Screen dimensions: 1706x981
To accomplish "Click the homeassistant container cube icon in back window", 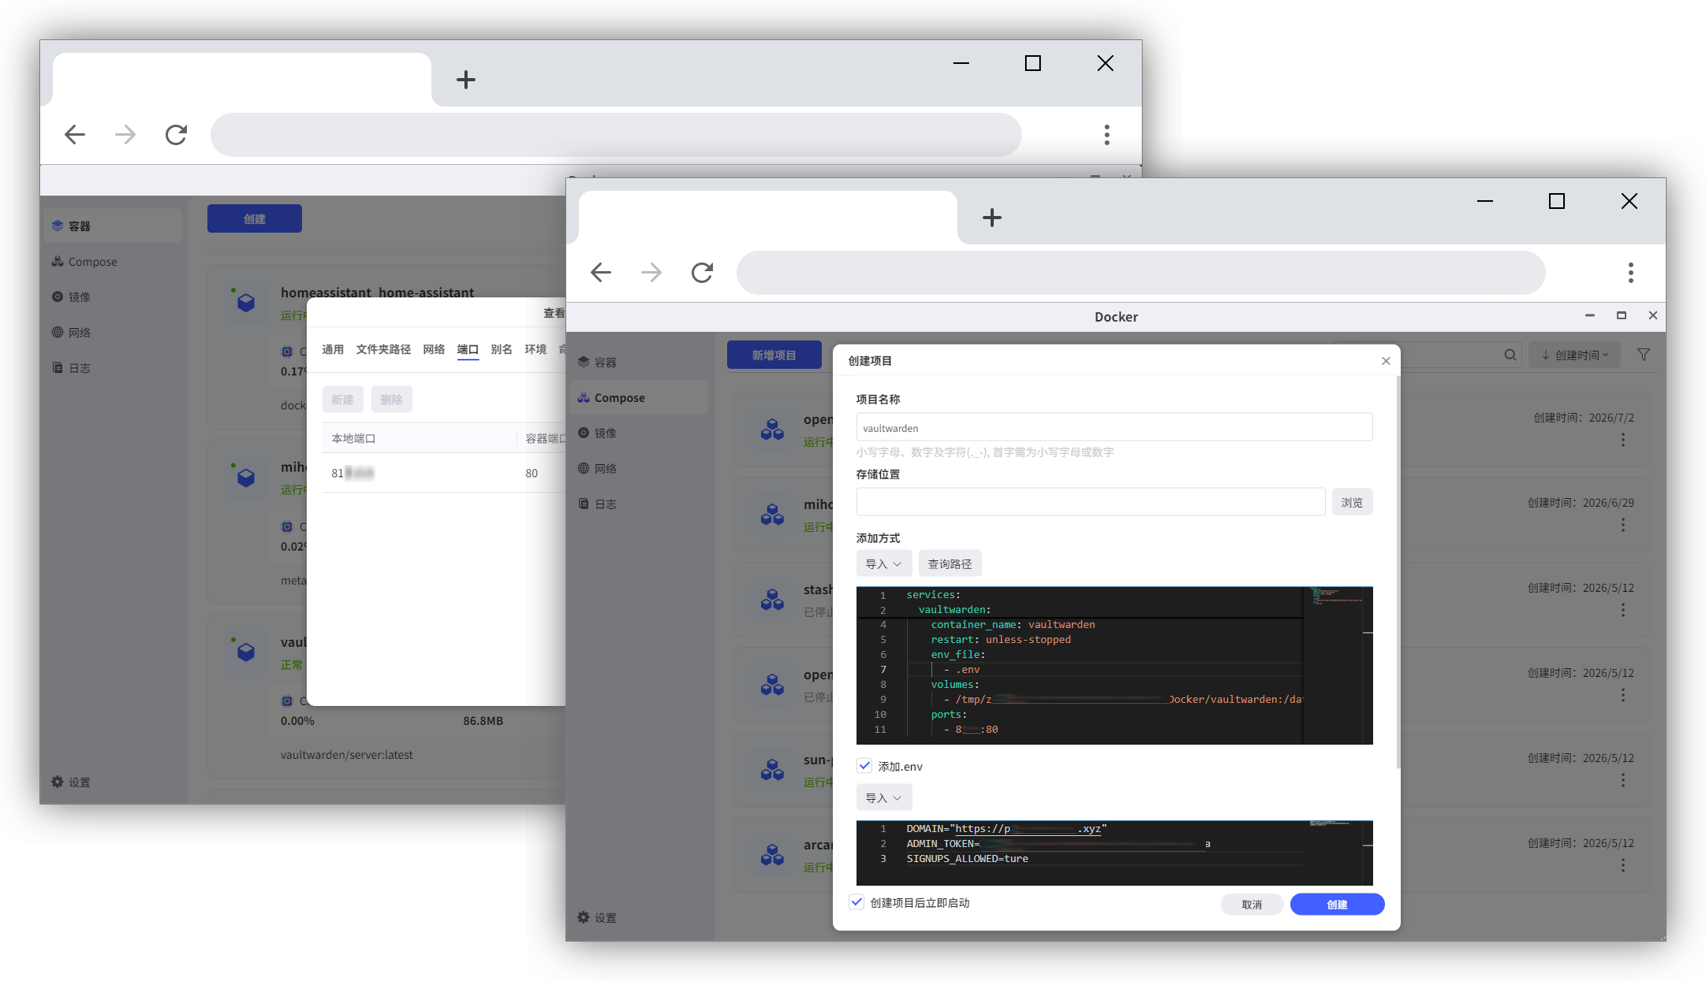I will 246,302.
